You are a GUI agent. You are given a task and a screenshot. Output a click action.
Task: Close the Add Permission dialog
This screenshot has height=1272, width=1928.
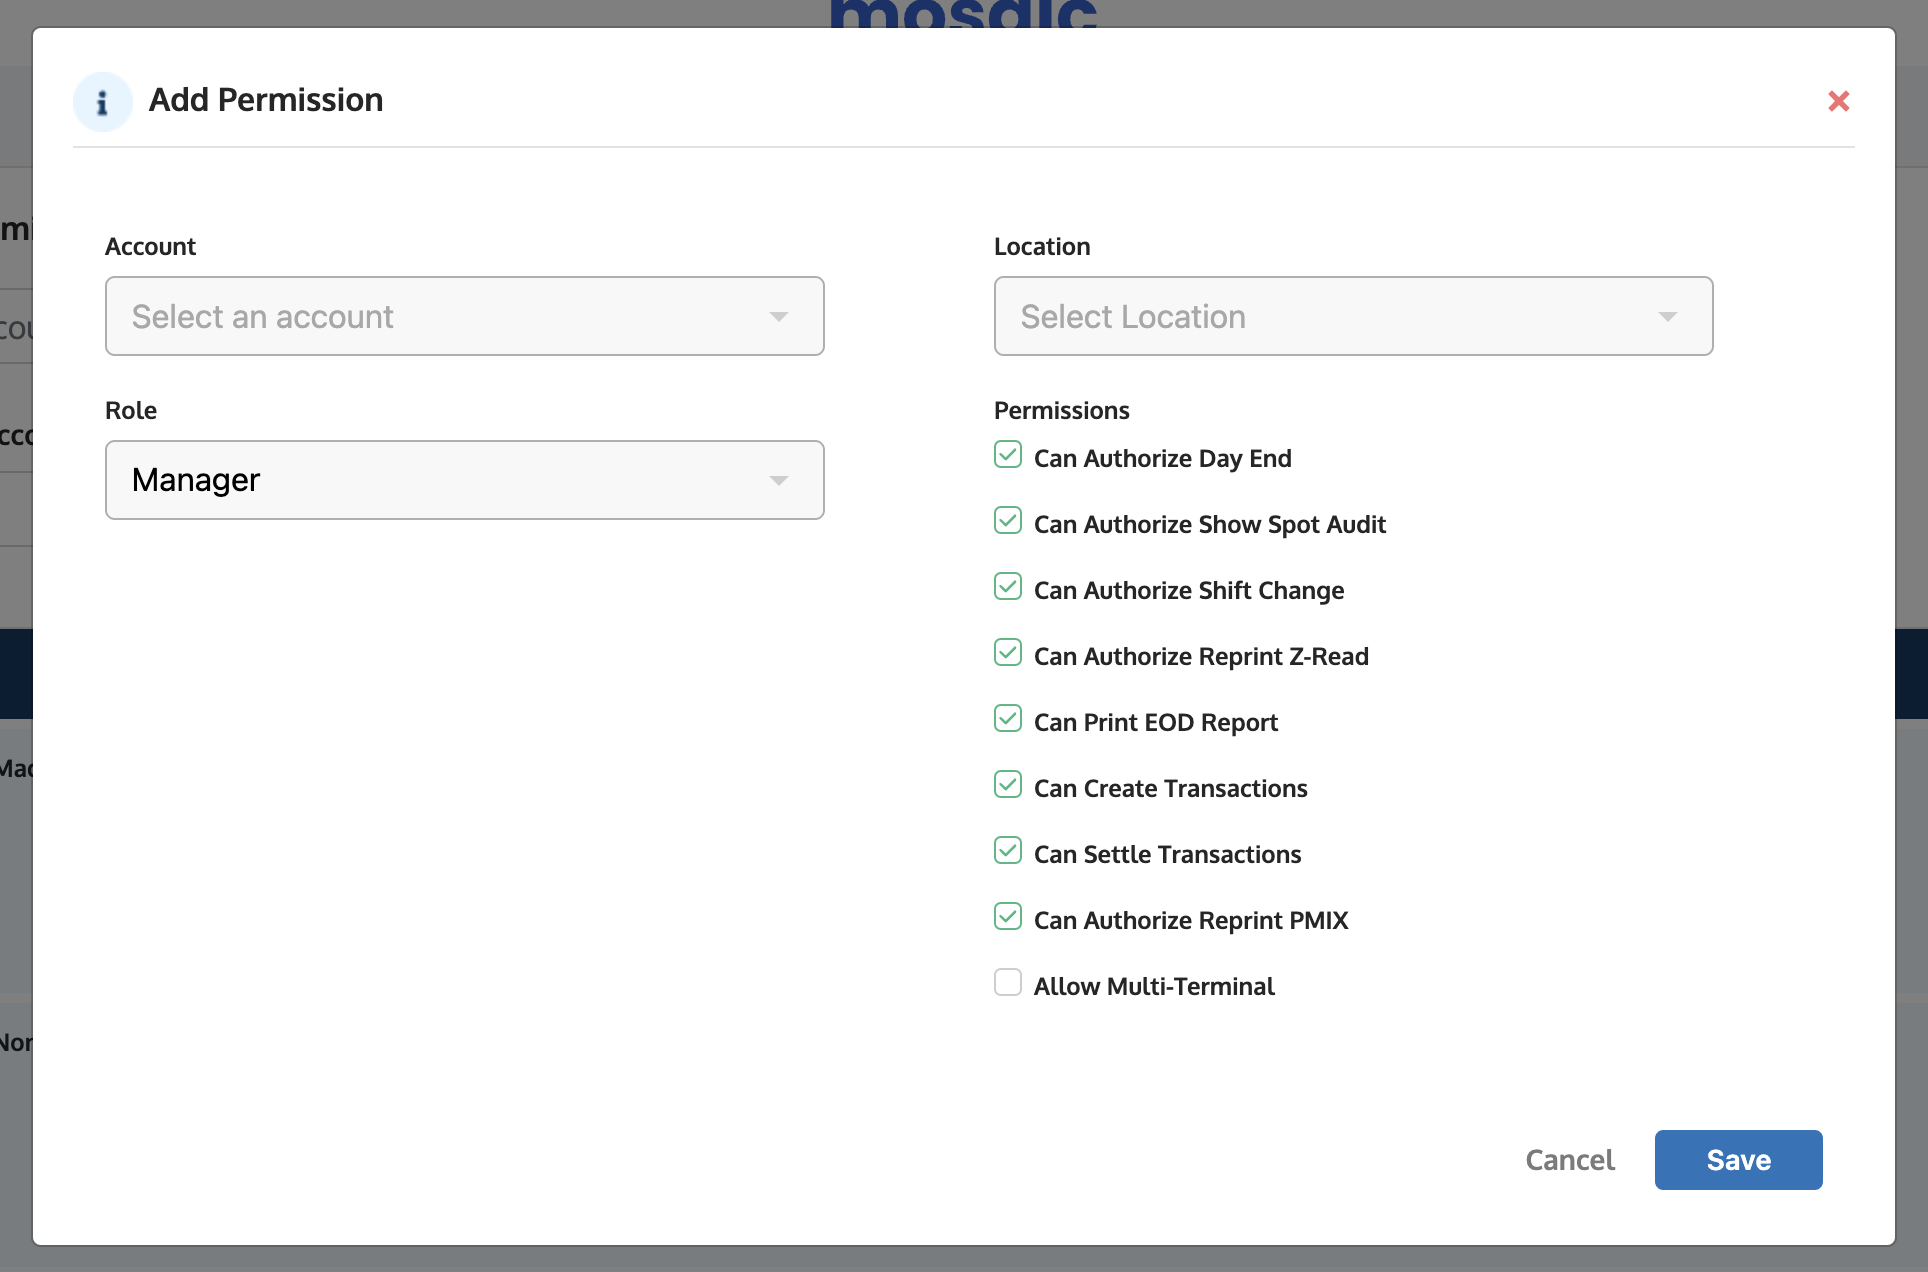(x=1840, y=101)
